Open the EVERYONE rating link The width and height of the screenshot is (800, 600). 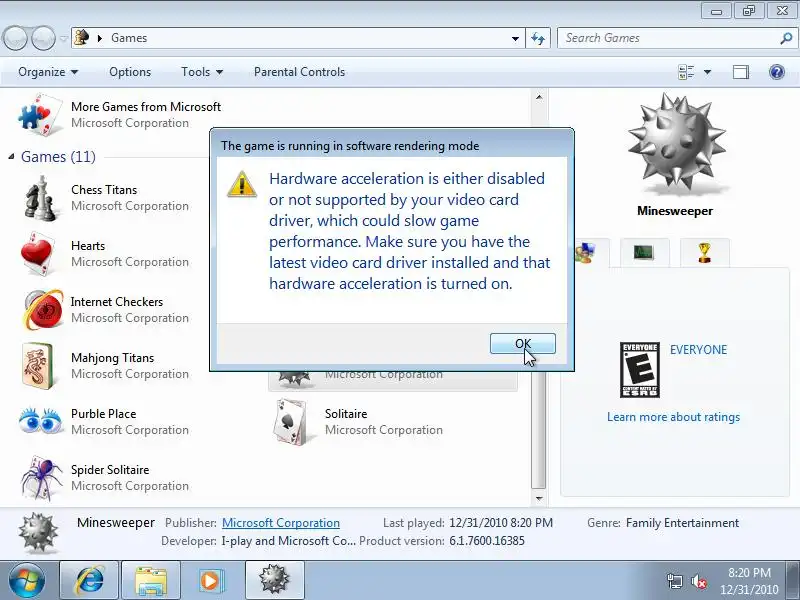point(698,350)
